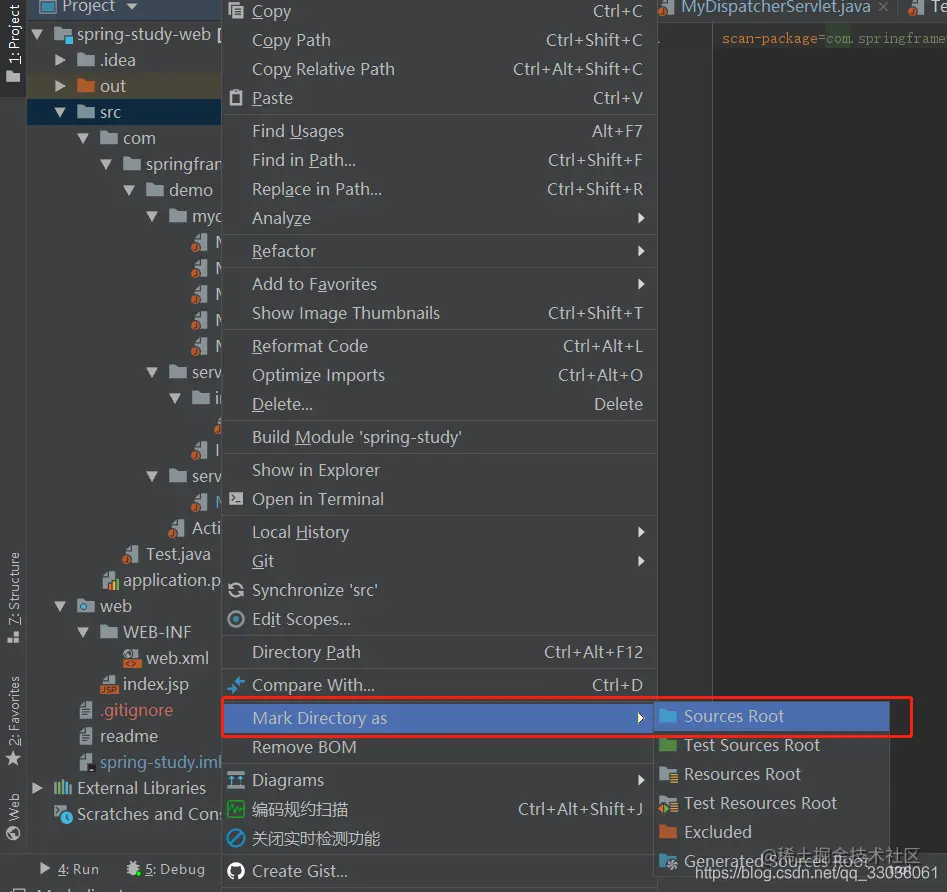The height and width of the screenshot is (892, 947).
Task: Click the green Test Sources Root folder icon
Action: [668, 745]
